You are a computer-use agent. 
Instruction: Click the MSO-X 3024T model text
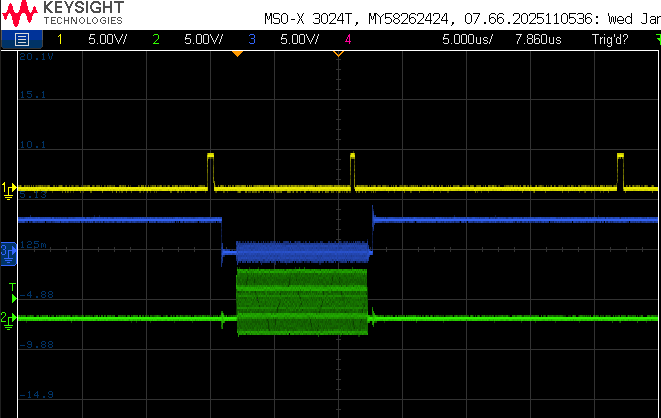311,19
